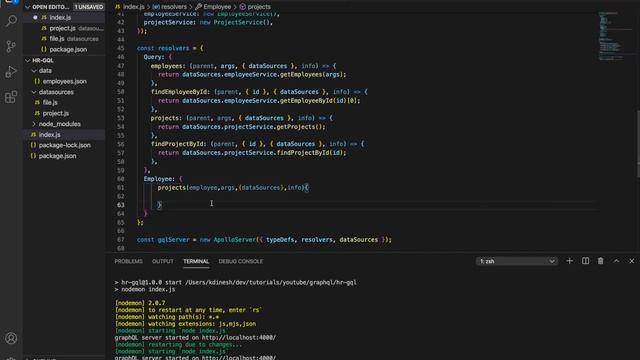
Task: Click 'nodemon index.js' in terminal
Action: [x=148, y=289]
